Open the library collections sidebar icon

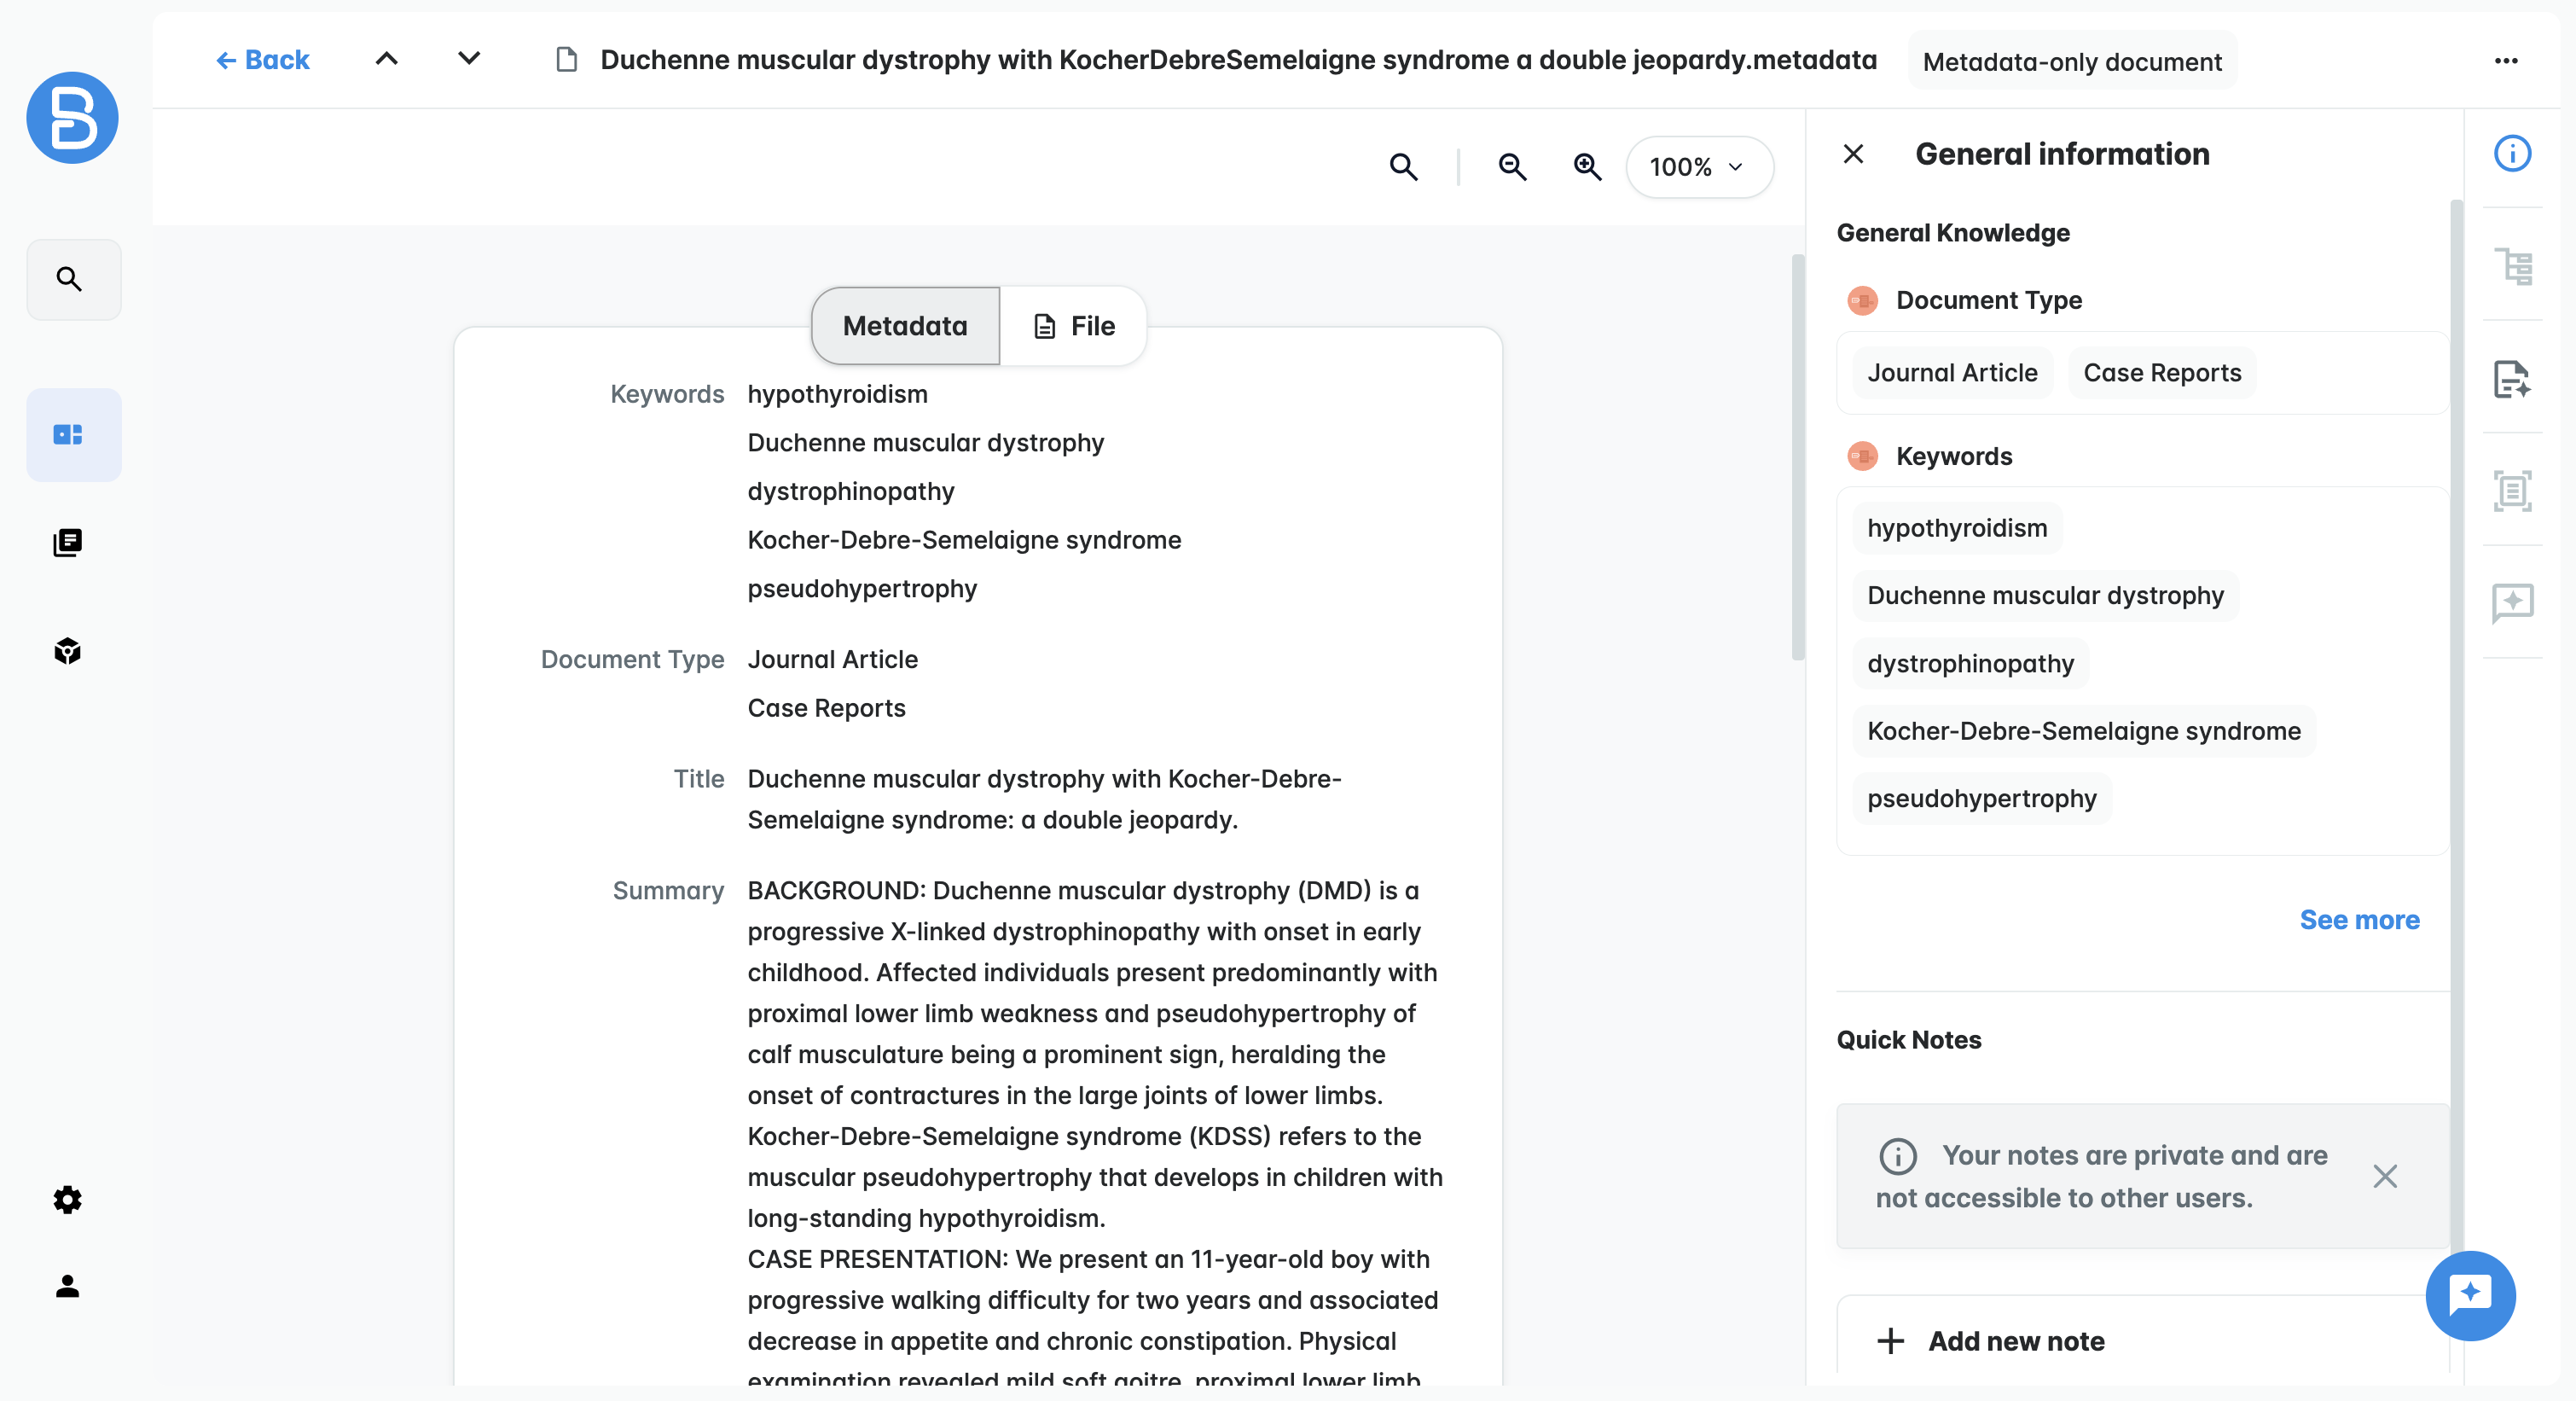[68, 542]
